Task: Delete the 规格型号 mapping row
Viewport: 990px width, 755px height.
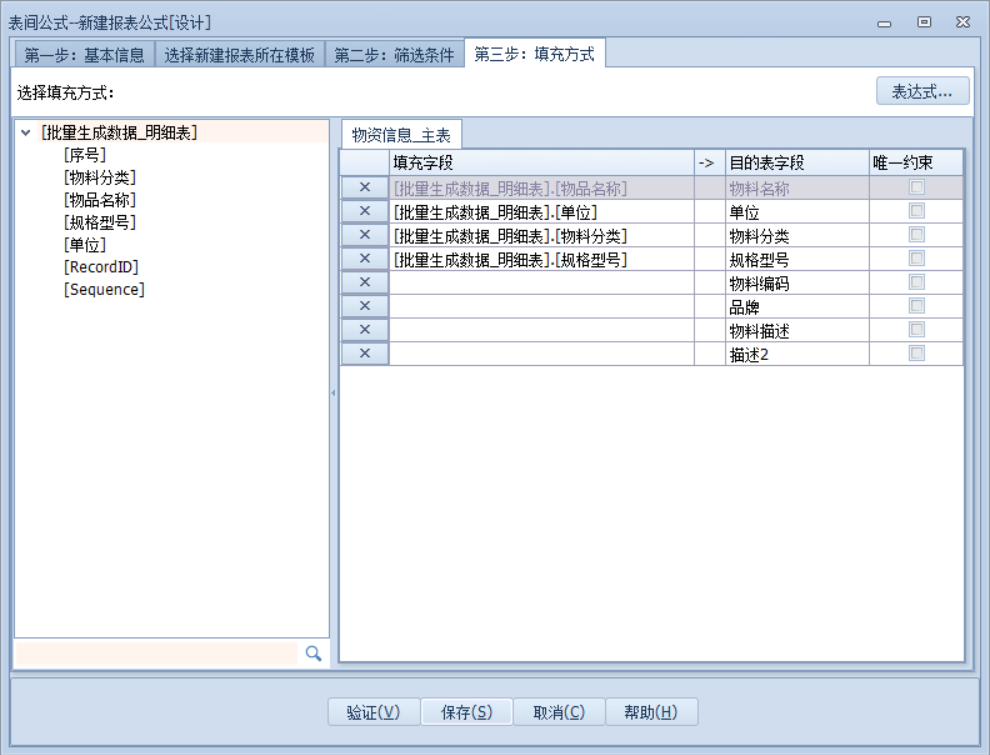Action: 365,259
